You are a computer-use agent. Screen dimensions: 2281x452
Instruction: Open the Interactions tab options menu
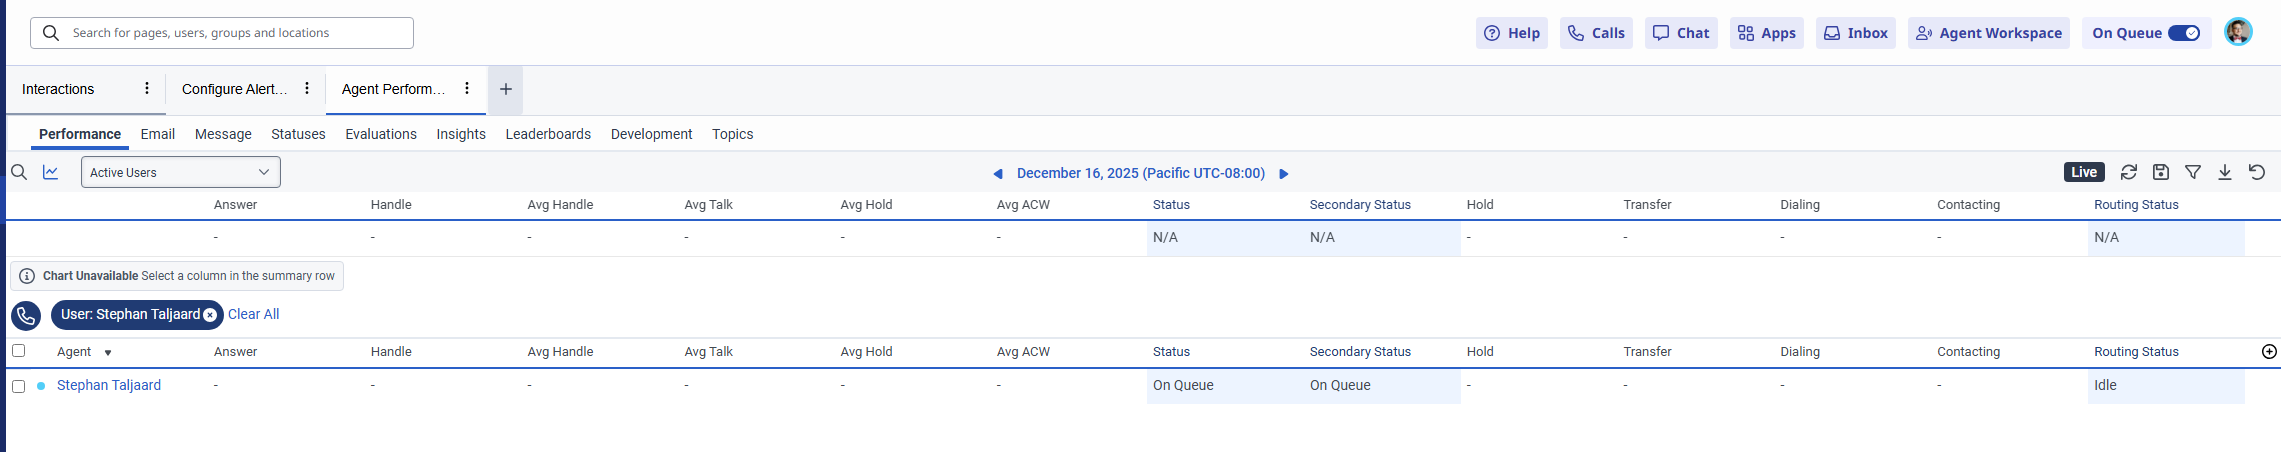tap(147, 88)
